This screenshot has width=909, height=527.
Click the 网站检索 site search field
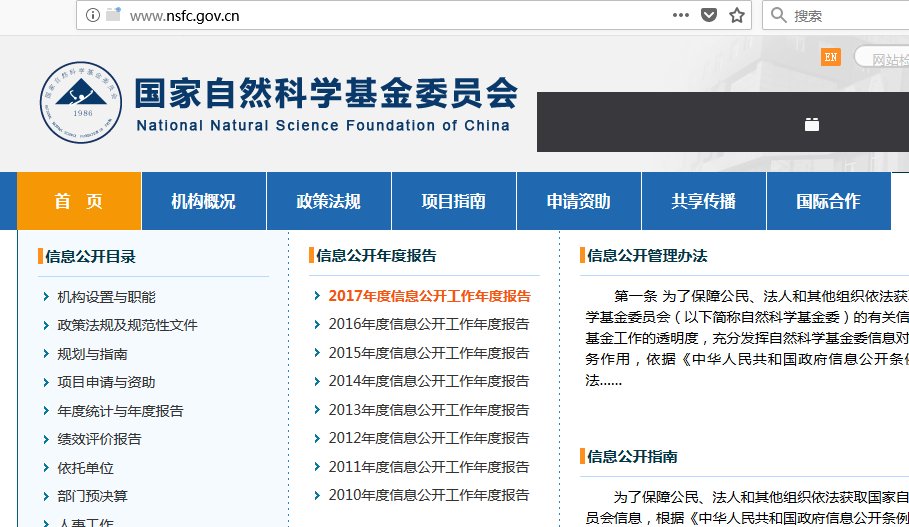[x=882, y=59]
